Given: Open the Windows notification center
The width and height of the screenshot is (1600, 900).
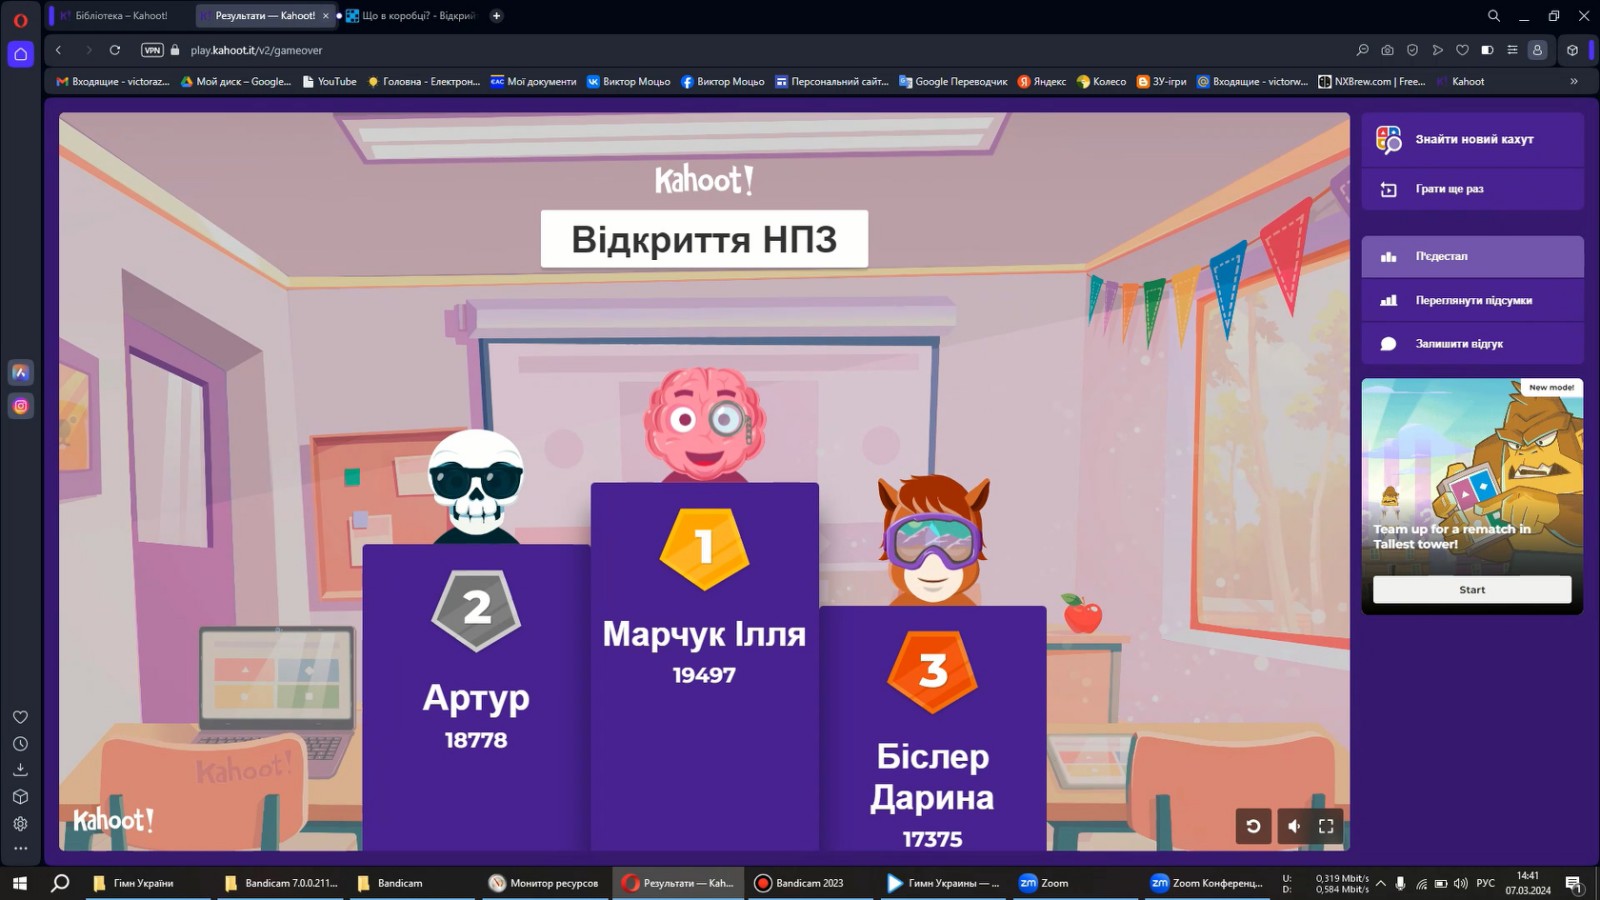Looking at the screenshot, I should (1573, 883).
